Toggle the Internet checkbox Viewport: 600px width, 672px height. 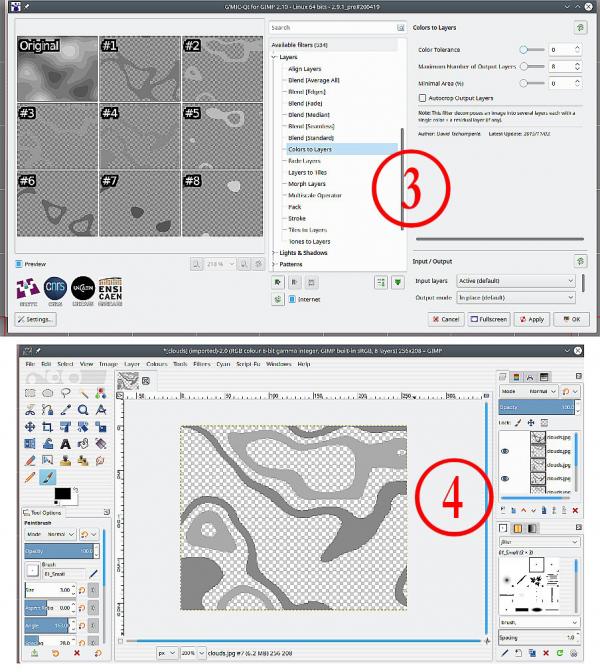click(x=292, y=299)
